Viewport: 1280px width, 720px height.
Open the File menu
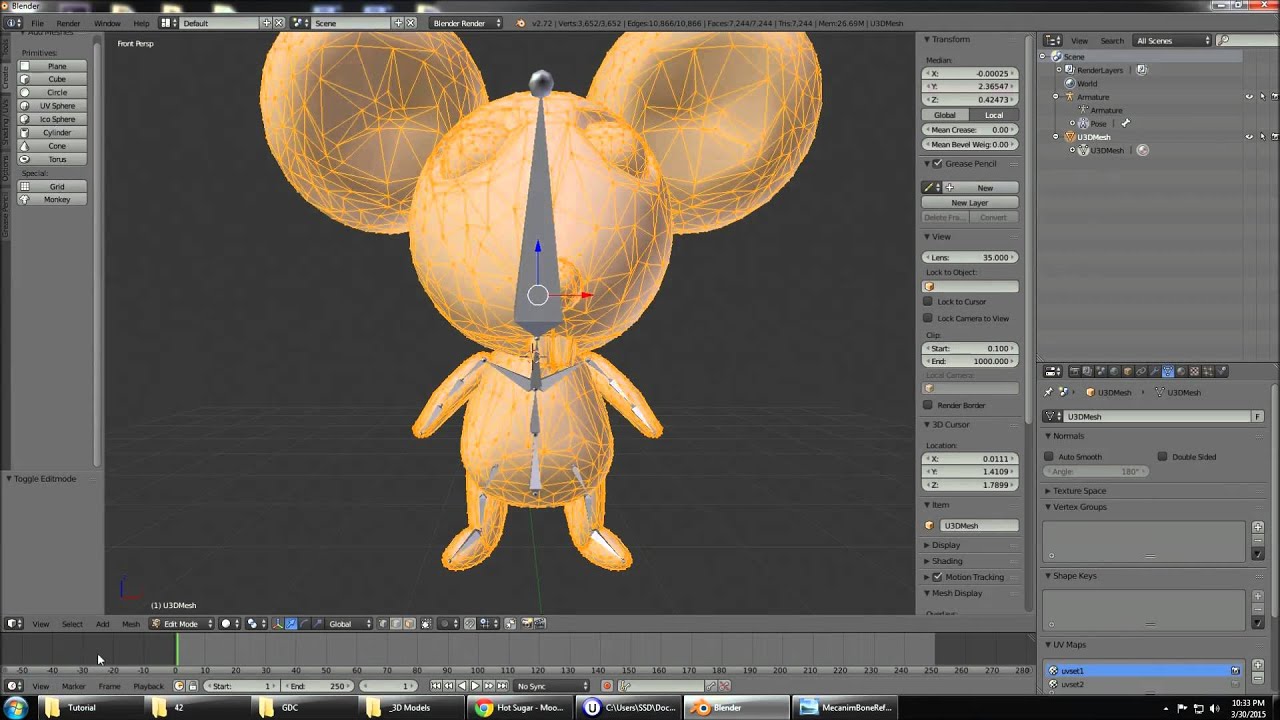tap(37, 23)
